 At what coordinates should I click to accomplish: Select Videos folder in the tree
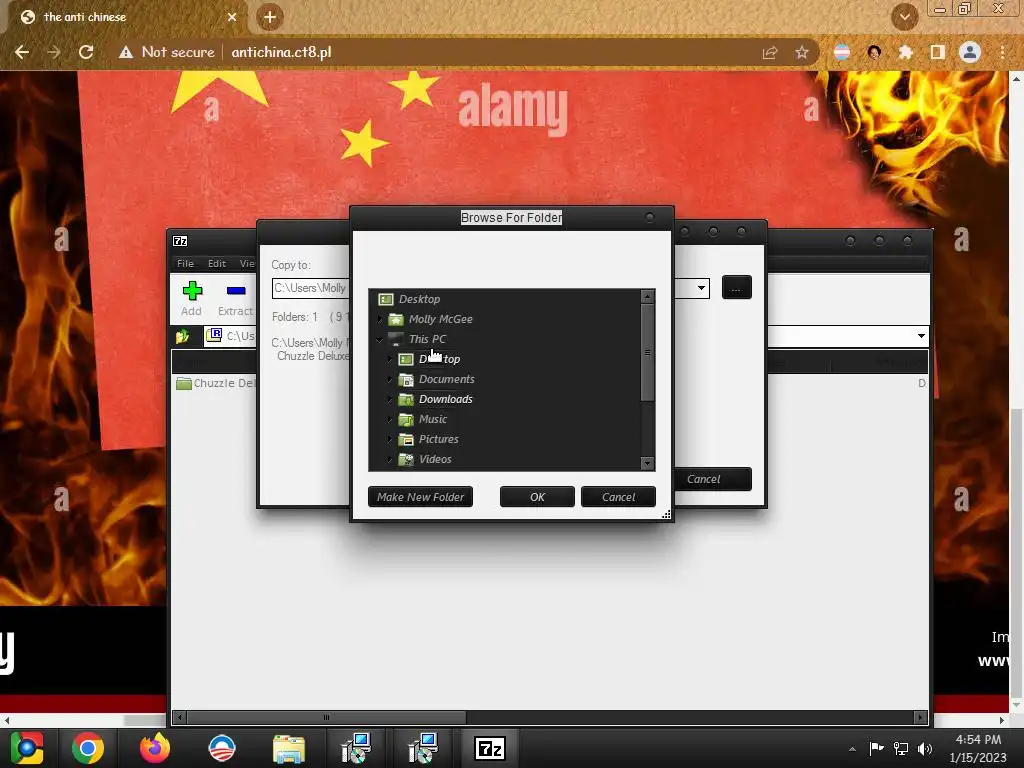(x=435, y=459)
